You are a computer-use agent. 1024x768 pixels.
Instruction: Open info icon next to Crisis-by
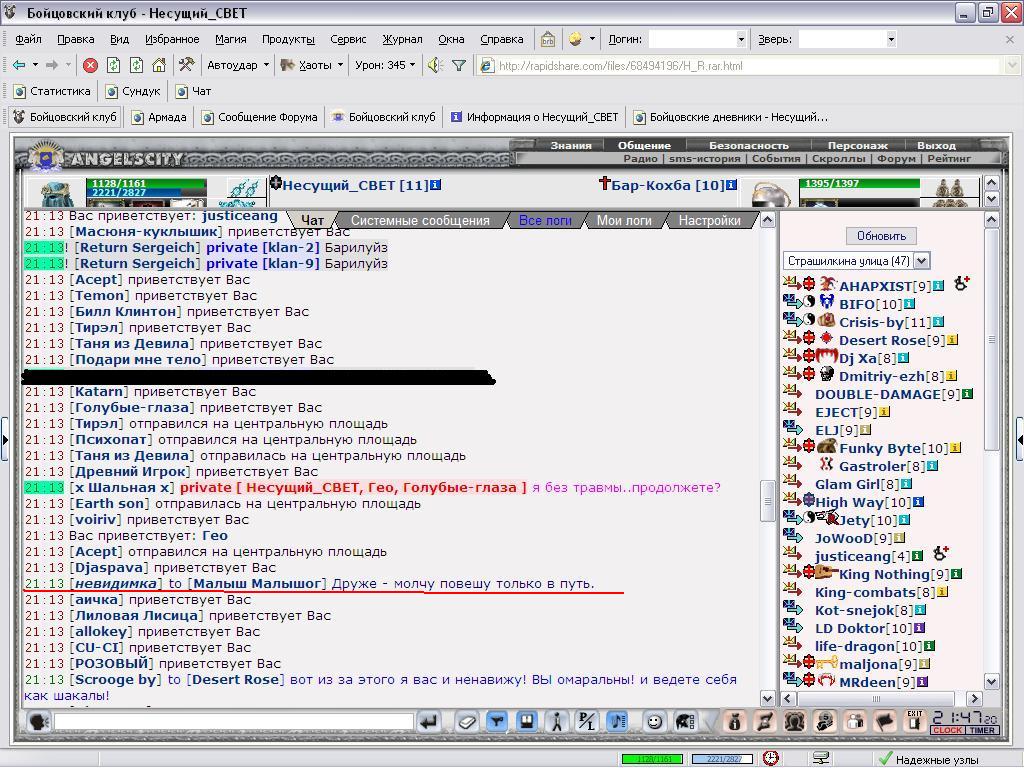pyautogui.click(x=938, y=322)
